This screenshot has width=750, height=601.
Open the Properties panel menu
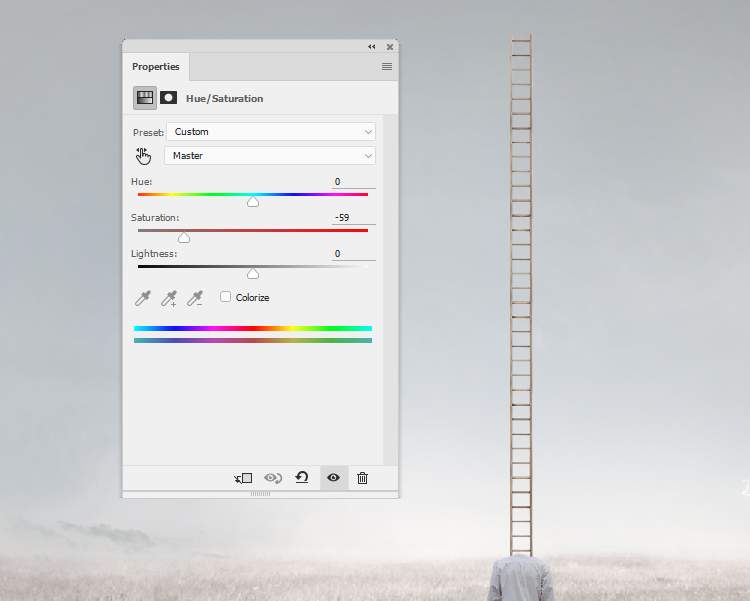pos(387,67)
